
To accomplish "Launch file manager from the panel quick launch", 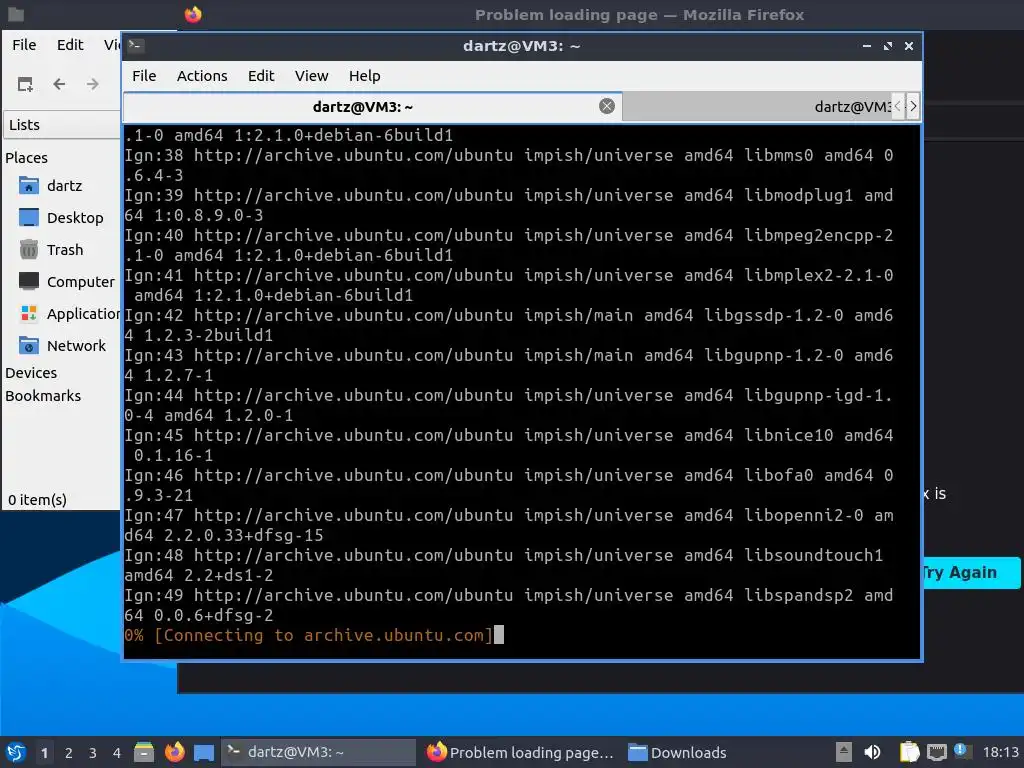I will [144, 752].
